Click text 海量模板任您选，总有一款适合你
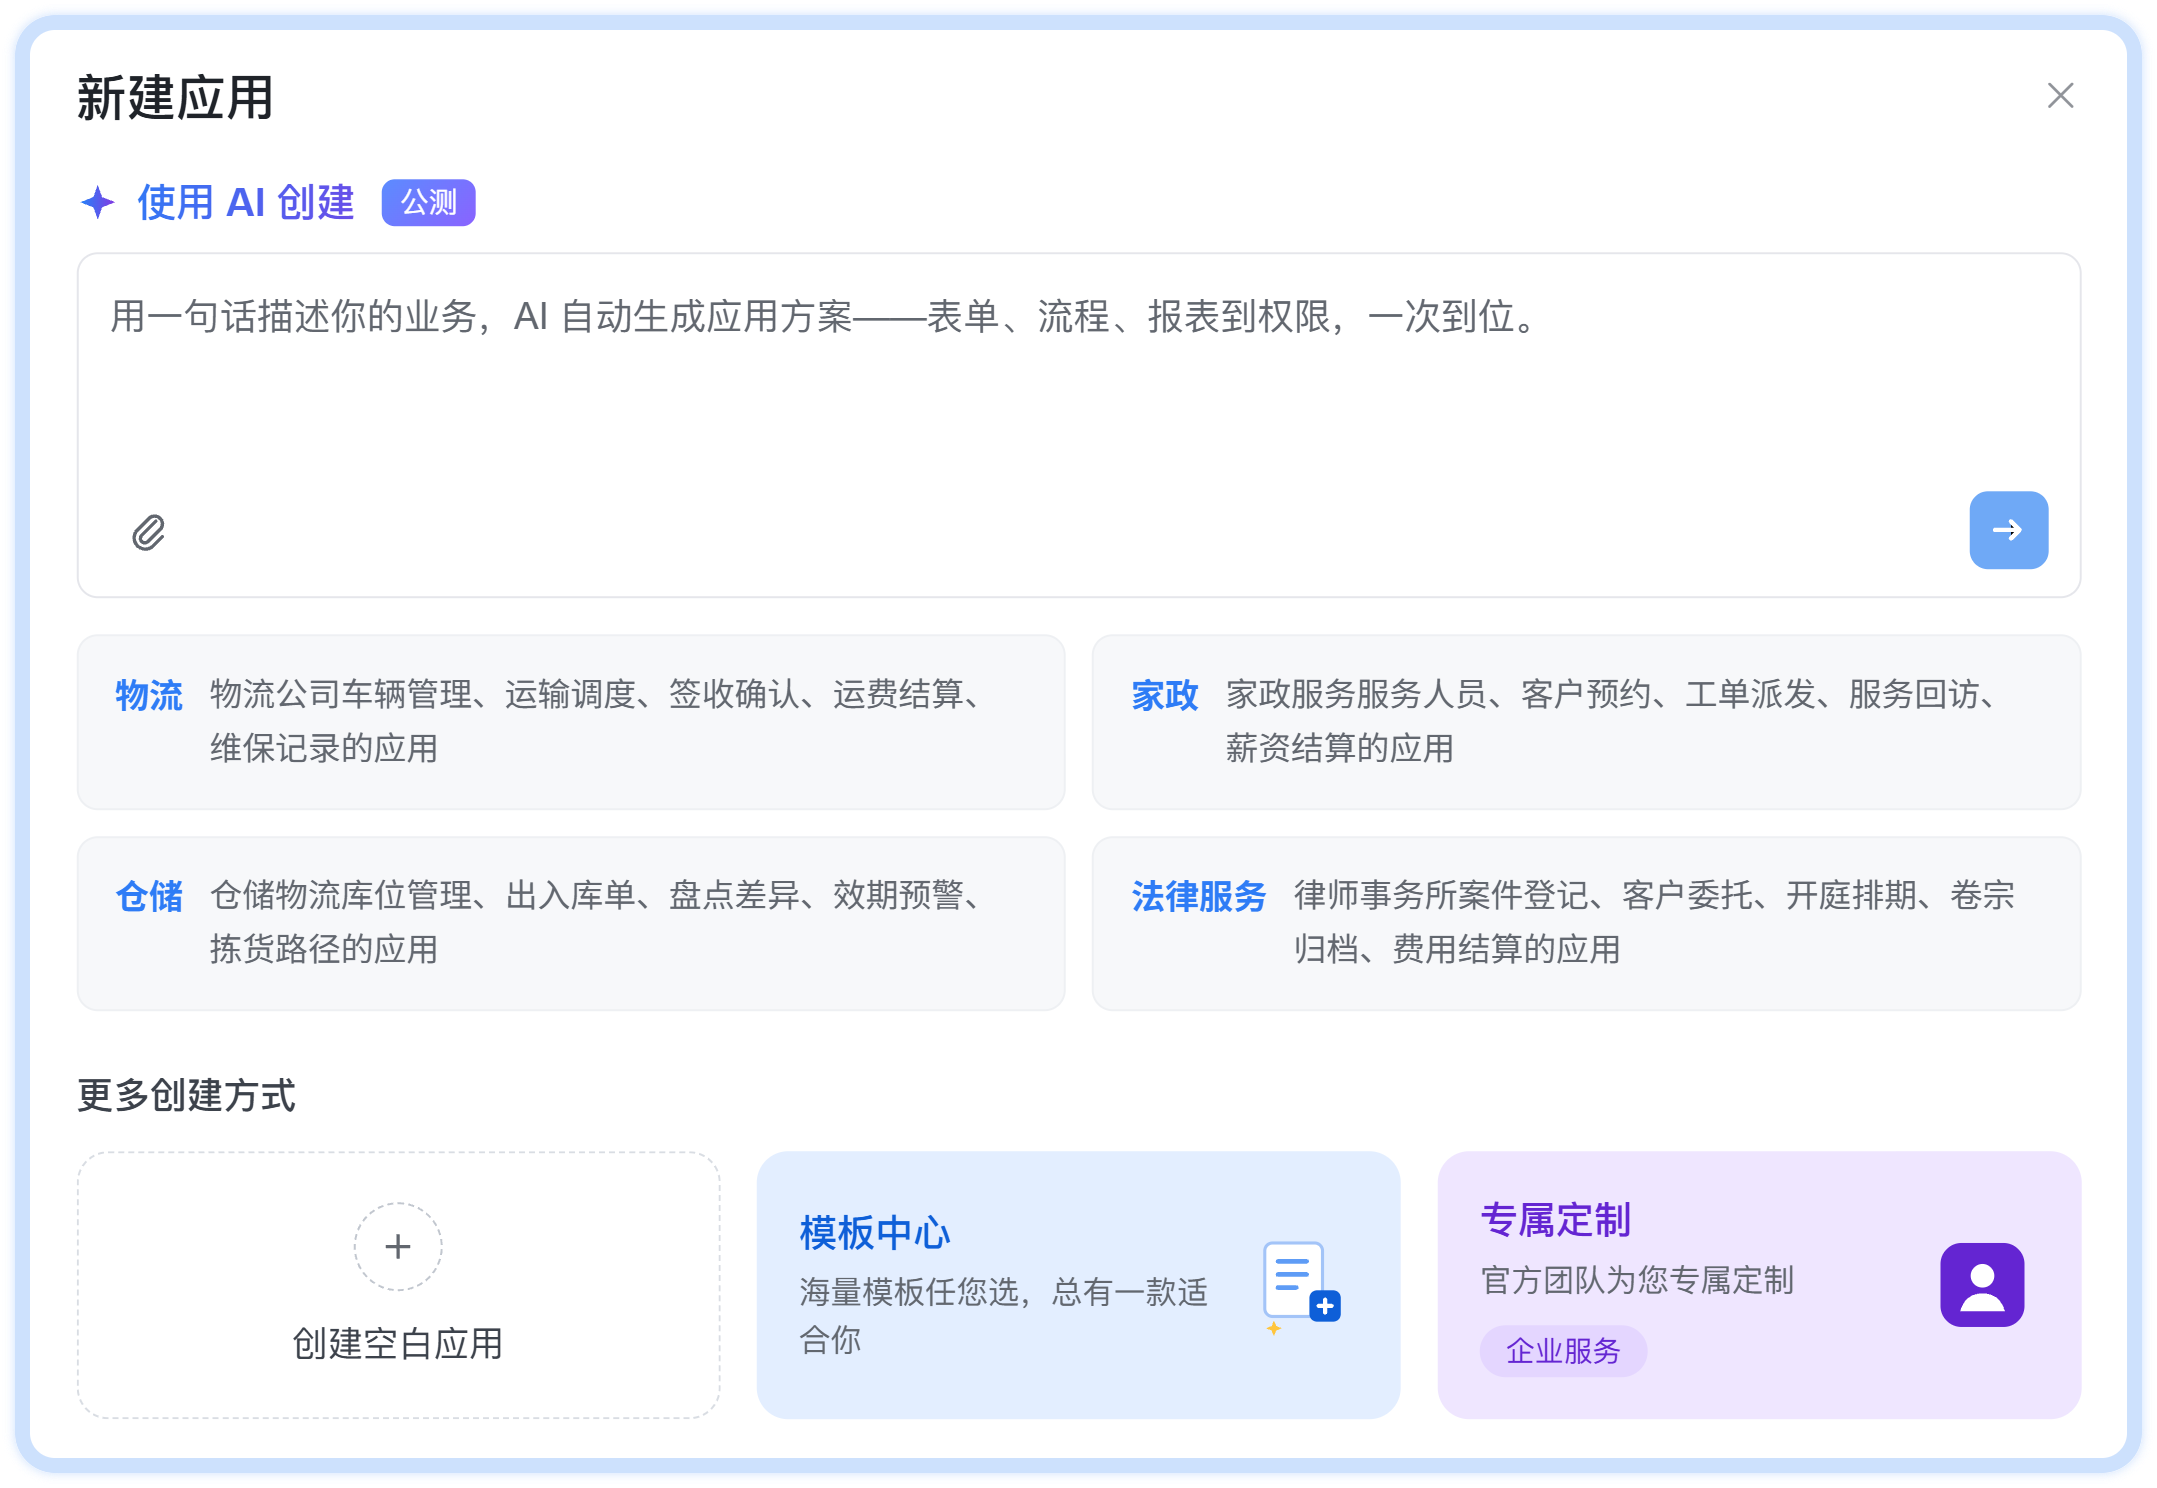Screen dimensions: 2157x1488 tap(1004, 1315)
